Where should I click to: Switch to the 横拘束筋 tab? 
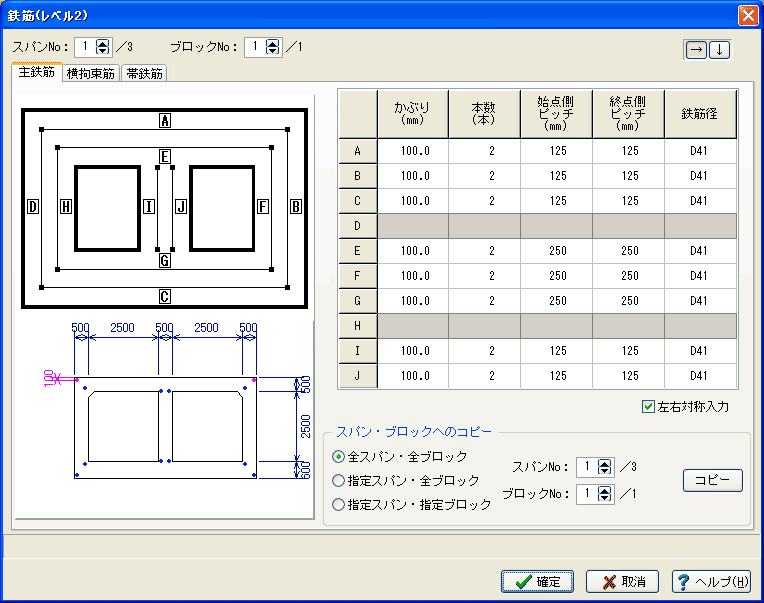click(x=91, y=74)
